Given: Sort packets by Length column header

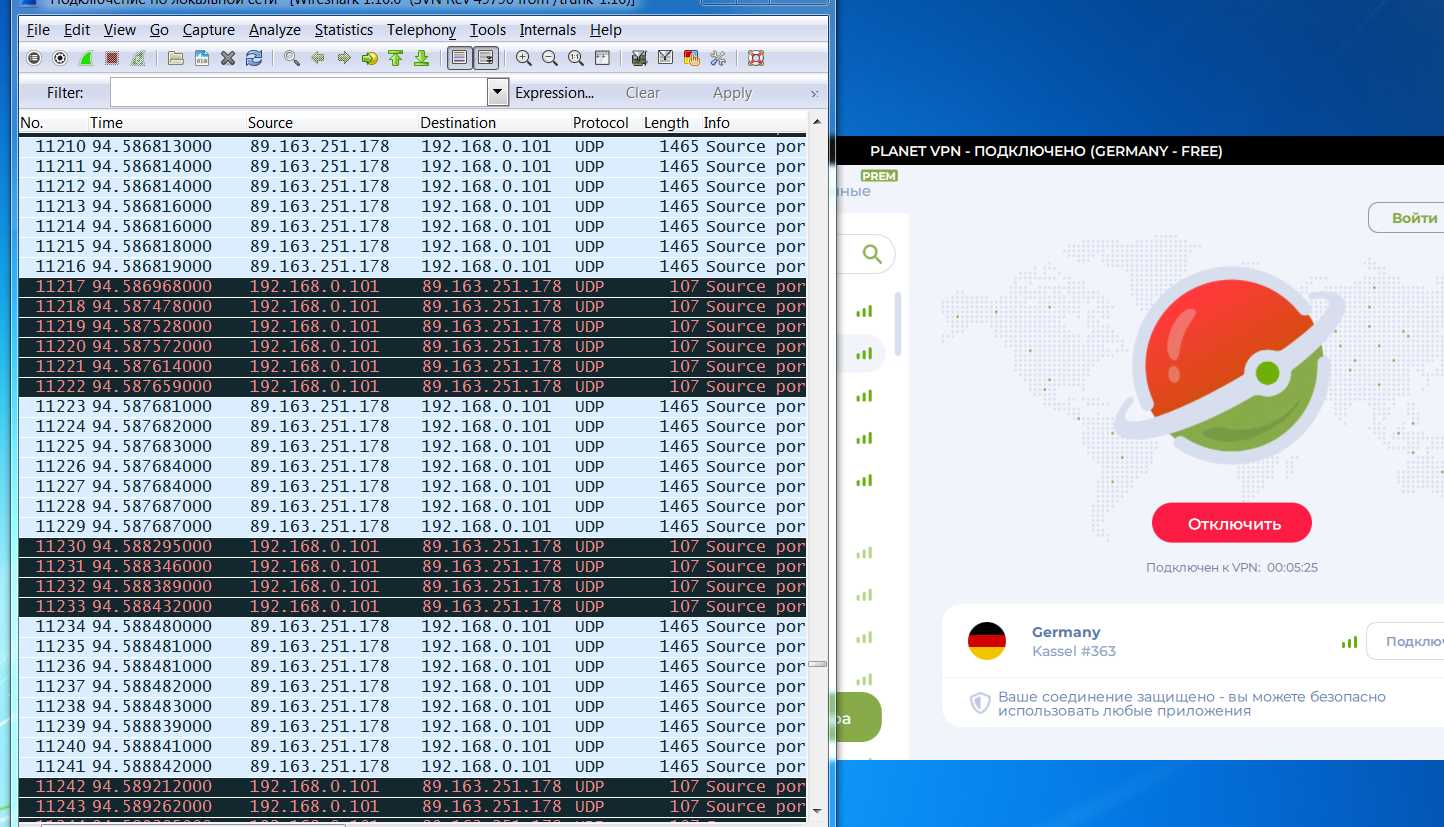Looking at the screenshot, I should click(x=666, y=123).
